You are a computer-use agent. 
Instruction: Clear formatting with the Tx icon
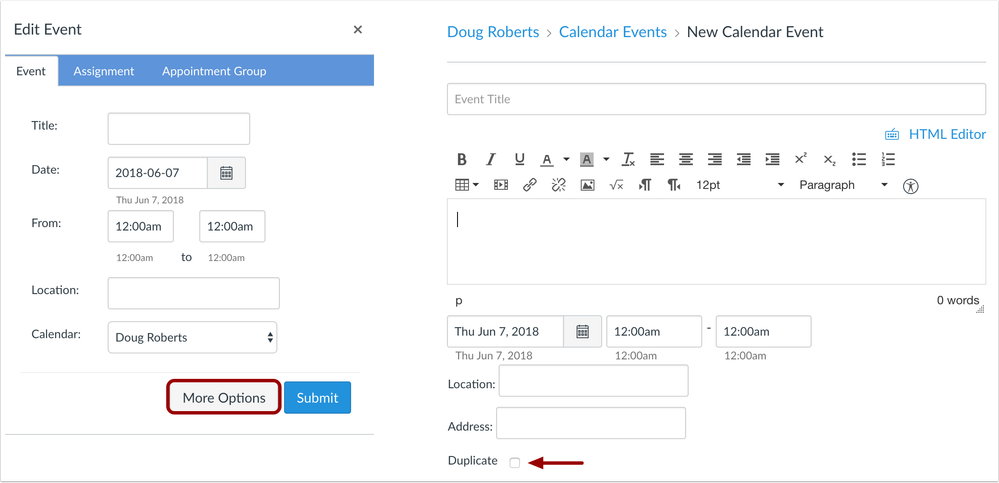pos(629,159)
